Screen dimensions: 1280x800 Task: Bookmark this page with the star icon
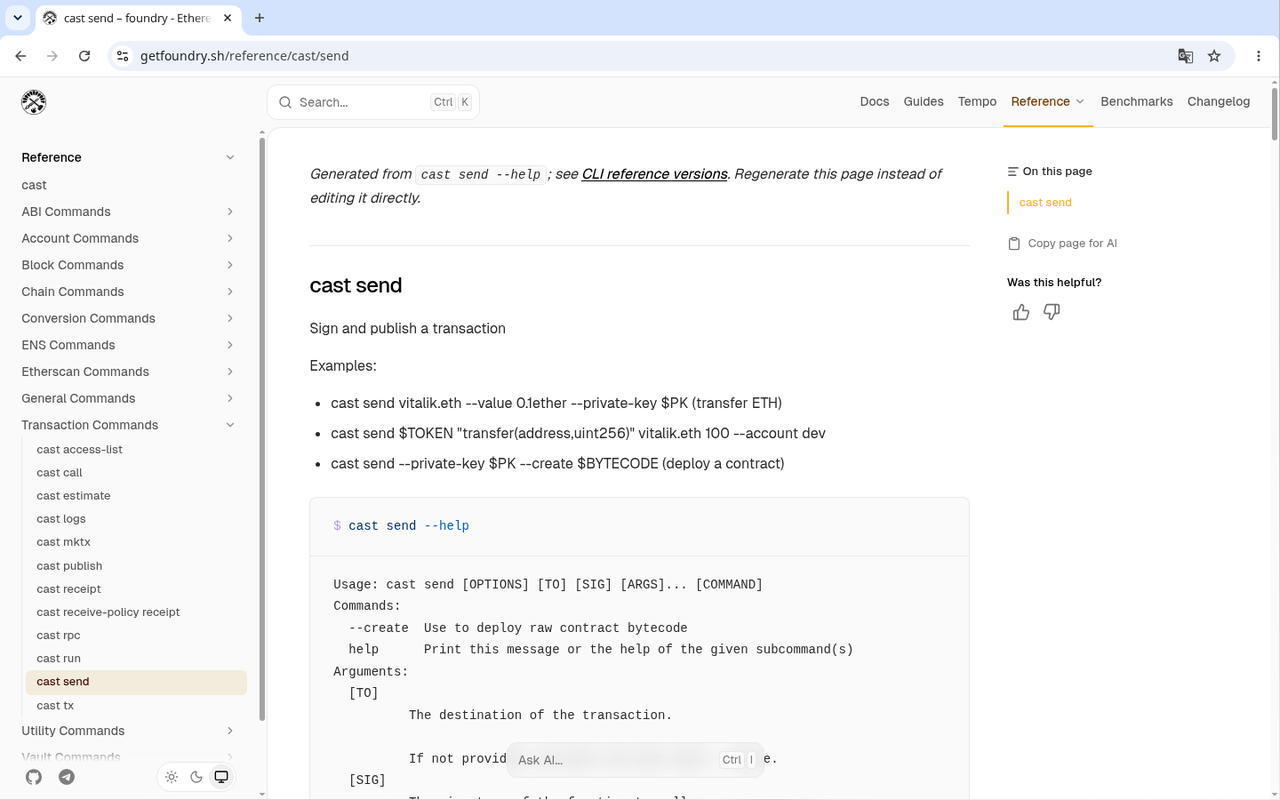[1214, 56]
